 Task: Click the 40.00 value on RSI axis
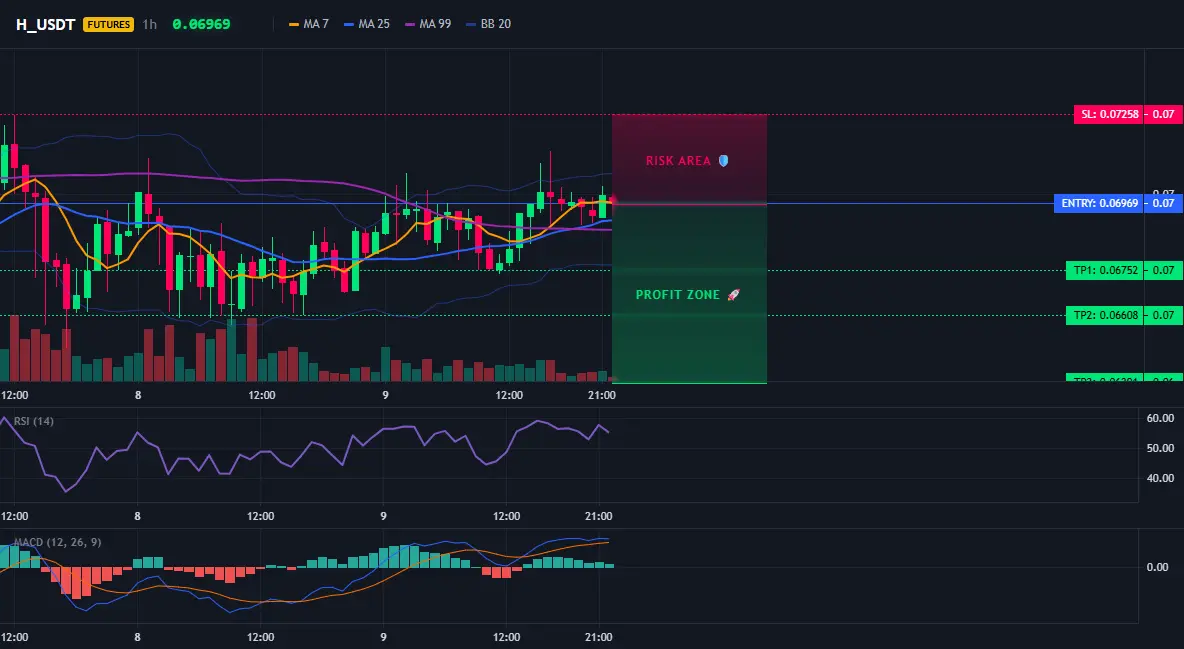[1160, 477]
